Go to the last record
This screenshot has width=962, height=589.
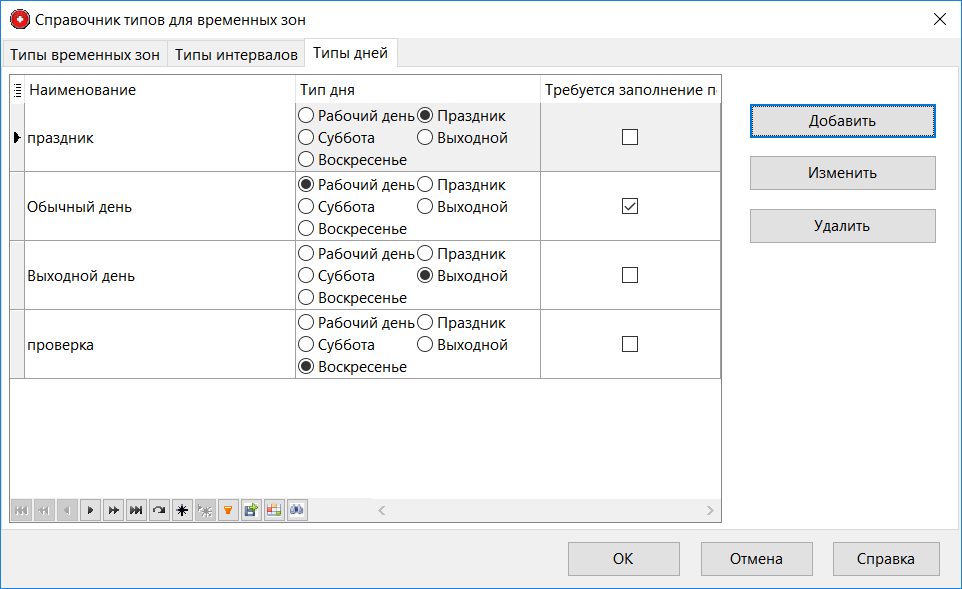coord(136,511)
